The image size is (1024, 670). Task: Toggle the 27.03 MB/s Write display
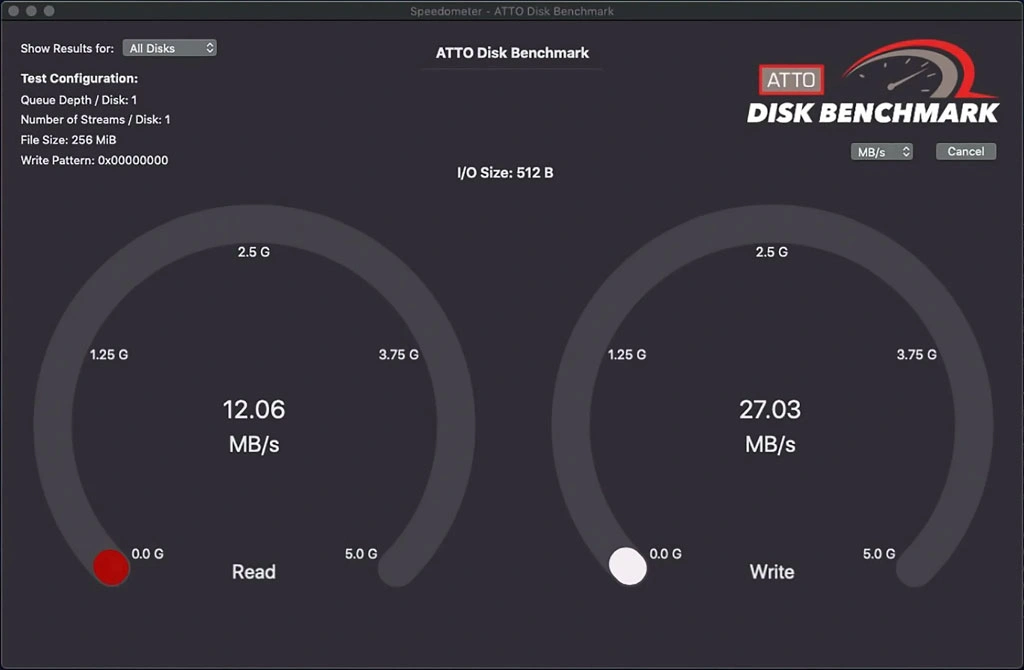(770, 410)
